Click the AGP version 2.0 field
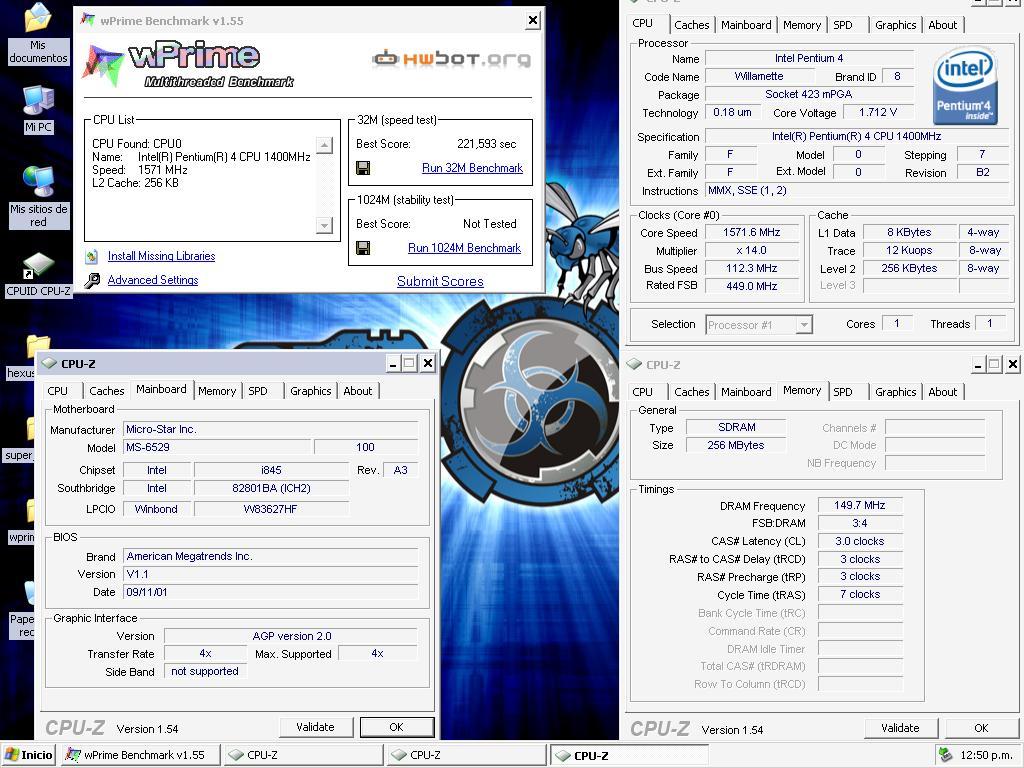Screen dimensions: 1024x768 pyautogui.click(x=291, y=636)
